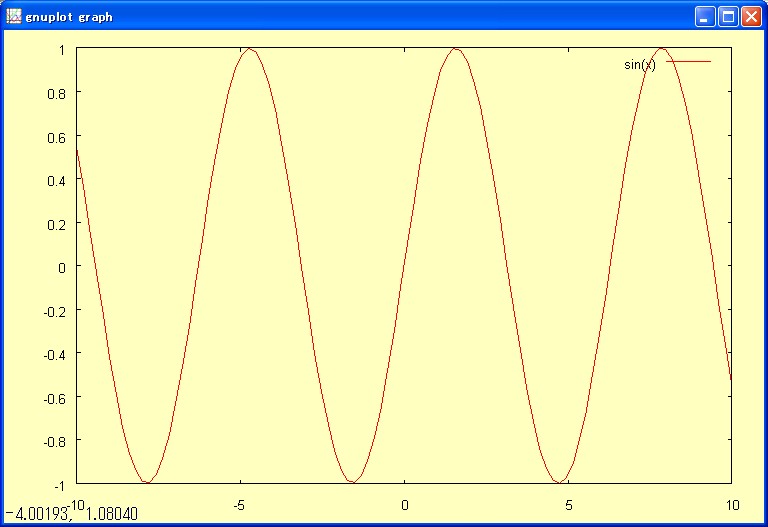Maximize the gnuplot graph window
Viewport: 768px width, 527px height.
(728, 17)
